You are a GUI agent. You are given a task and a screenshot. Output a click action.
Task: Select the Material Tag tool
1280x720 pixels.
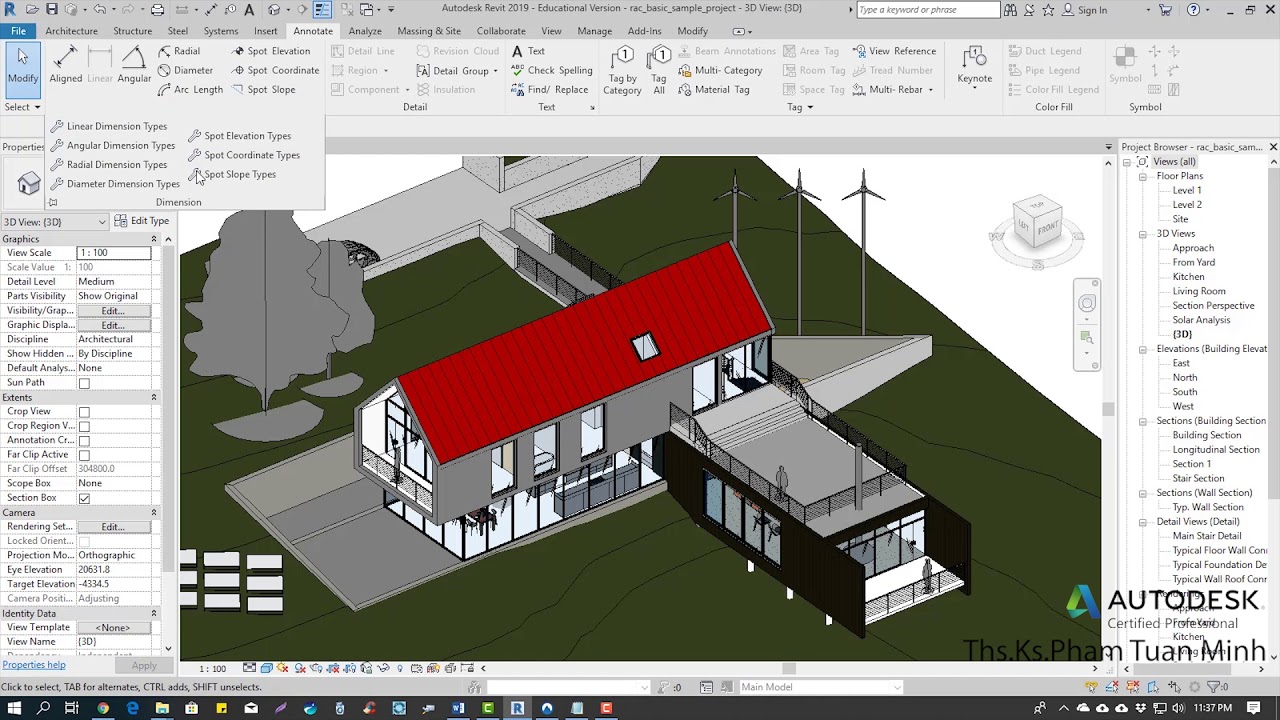pyautogui.click(x=714, y=89)
